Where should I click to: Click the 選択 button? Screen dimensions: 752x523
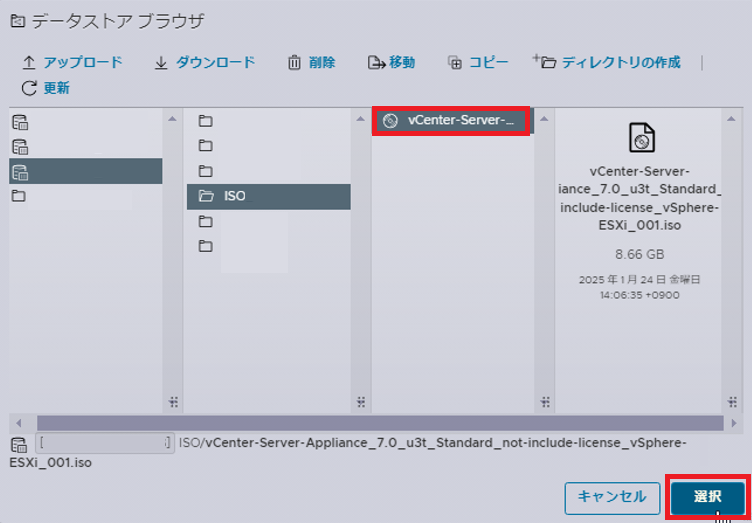(x=708, y=498)
